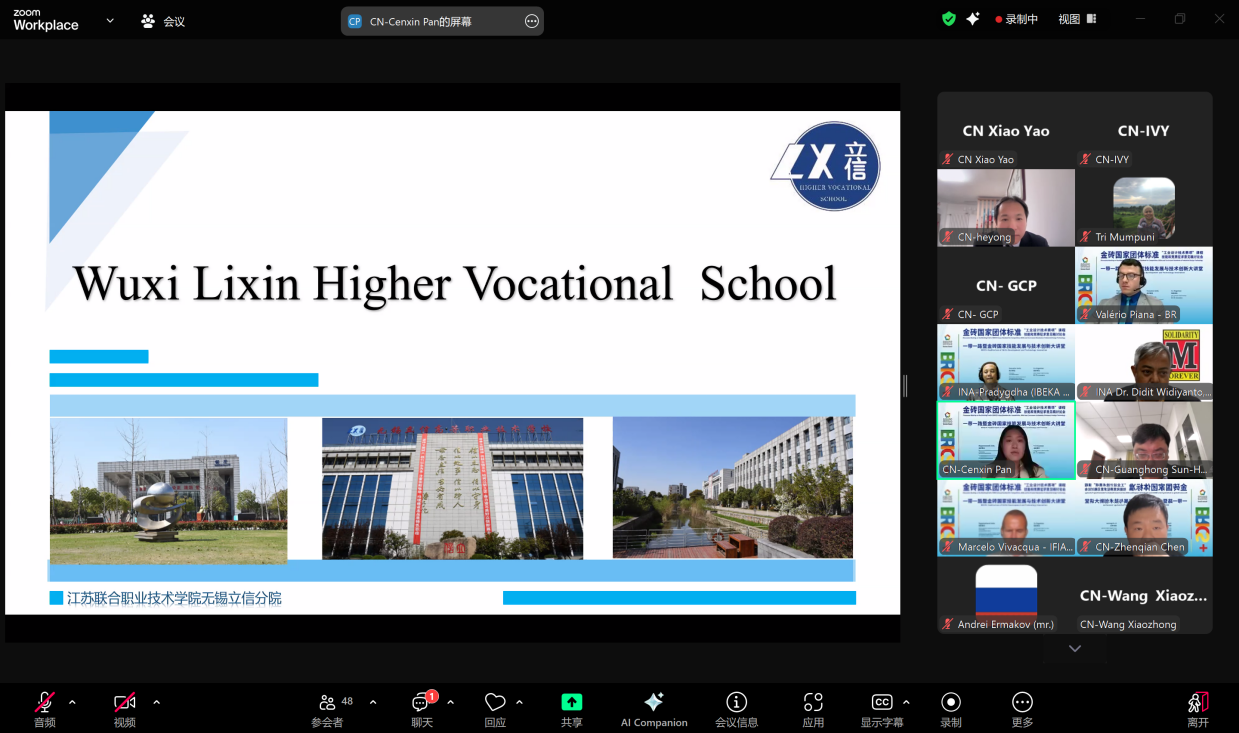
Task: Toggle the Show Captions CC button
Action: pyautogui.click(x=881, y=708)
